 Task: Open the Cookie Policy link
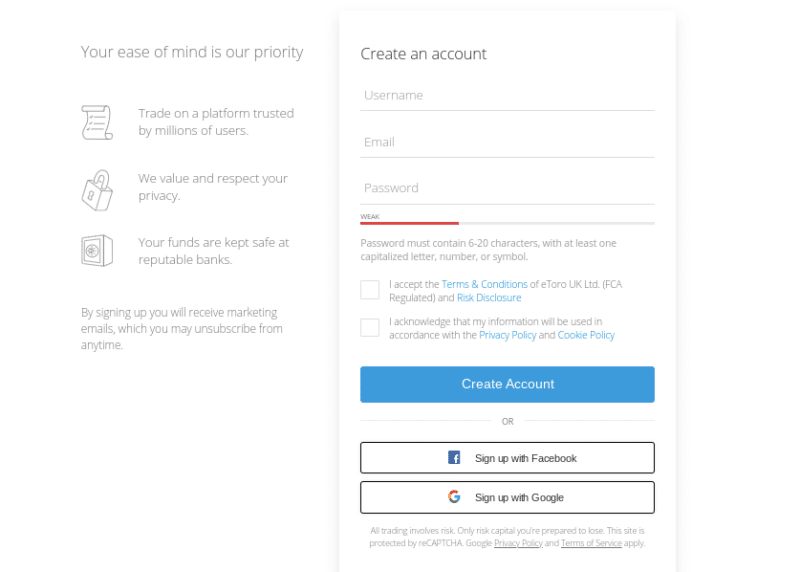click(586, 335)
